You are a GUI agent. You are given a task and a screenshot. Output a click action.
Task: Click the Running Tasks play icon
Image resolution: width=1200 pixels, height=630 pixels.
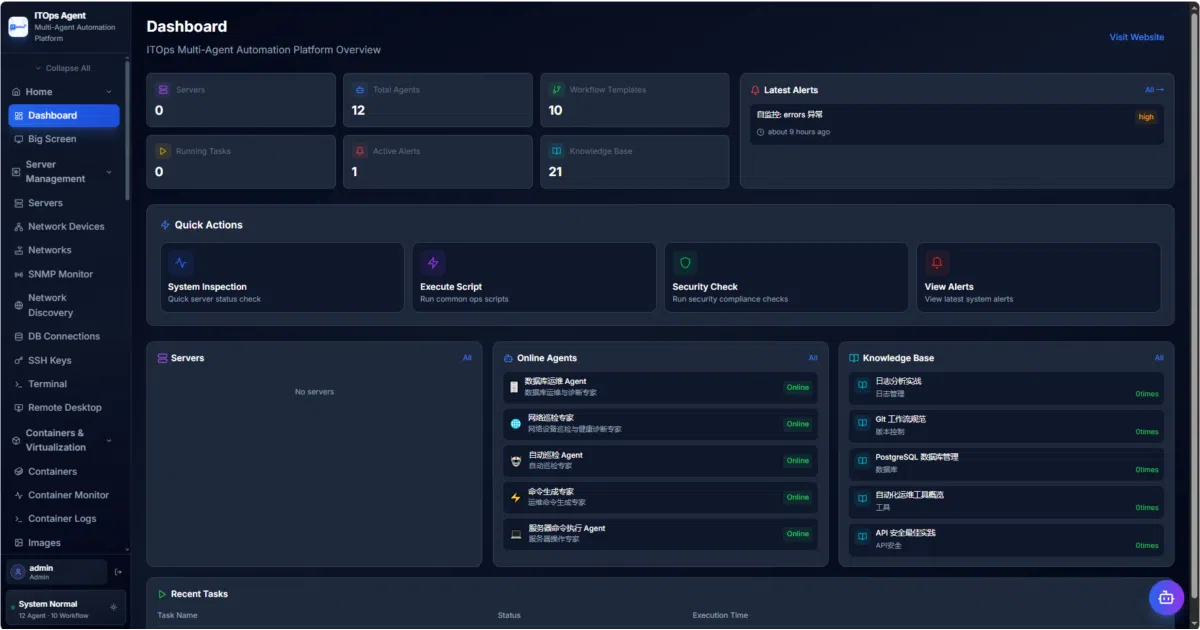point(163,151)
